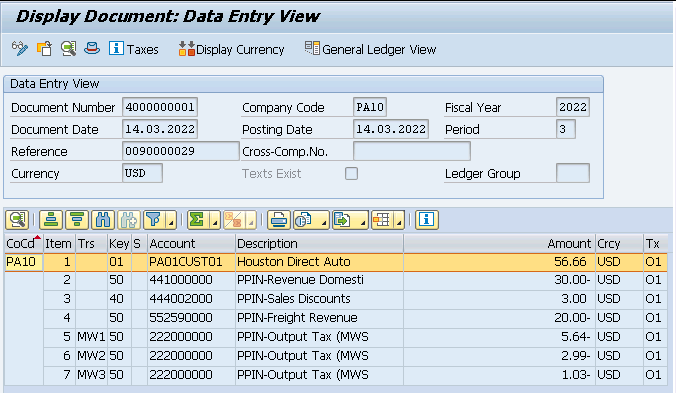The width and height of the screenshot is (676, 393).
Task: Switch to Display/Change mode with glasses-pencil icon
Action: coord(20,48)
